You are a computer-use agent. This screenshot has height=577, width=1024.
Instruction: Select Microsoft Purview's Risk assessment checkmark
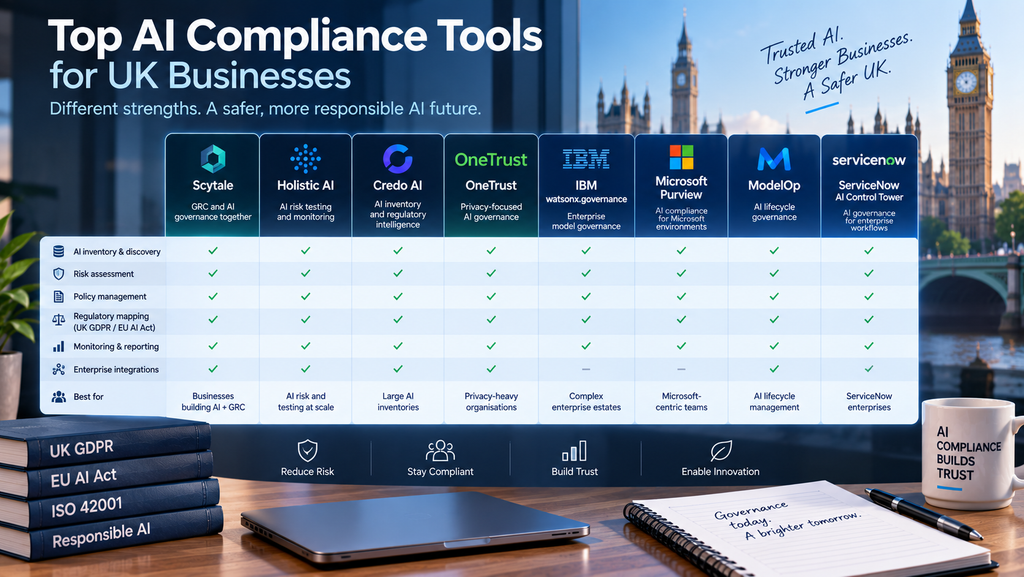pos(681,273)
